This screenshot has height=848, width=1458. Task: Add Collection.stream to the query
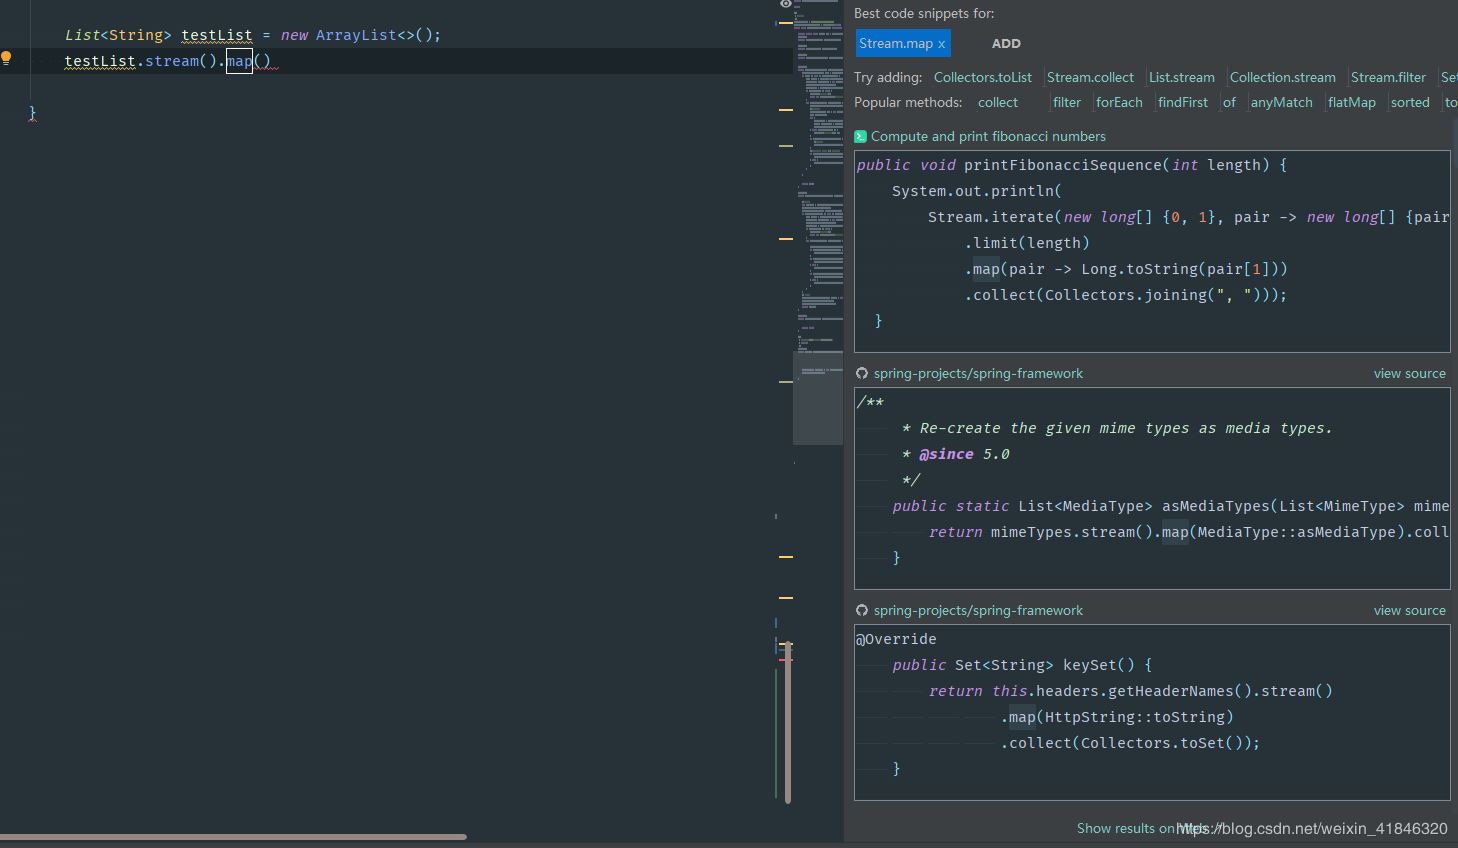coord(1282,77)
